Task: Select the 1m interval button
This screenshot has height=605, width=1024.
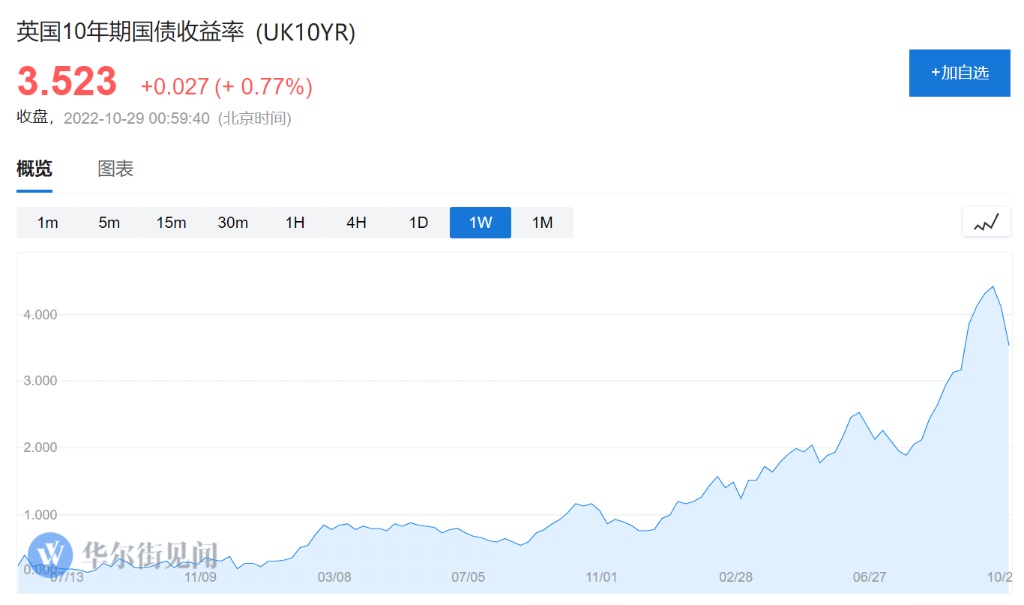Action: point(47,222)
